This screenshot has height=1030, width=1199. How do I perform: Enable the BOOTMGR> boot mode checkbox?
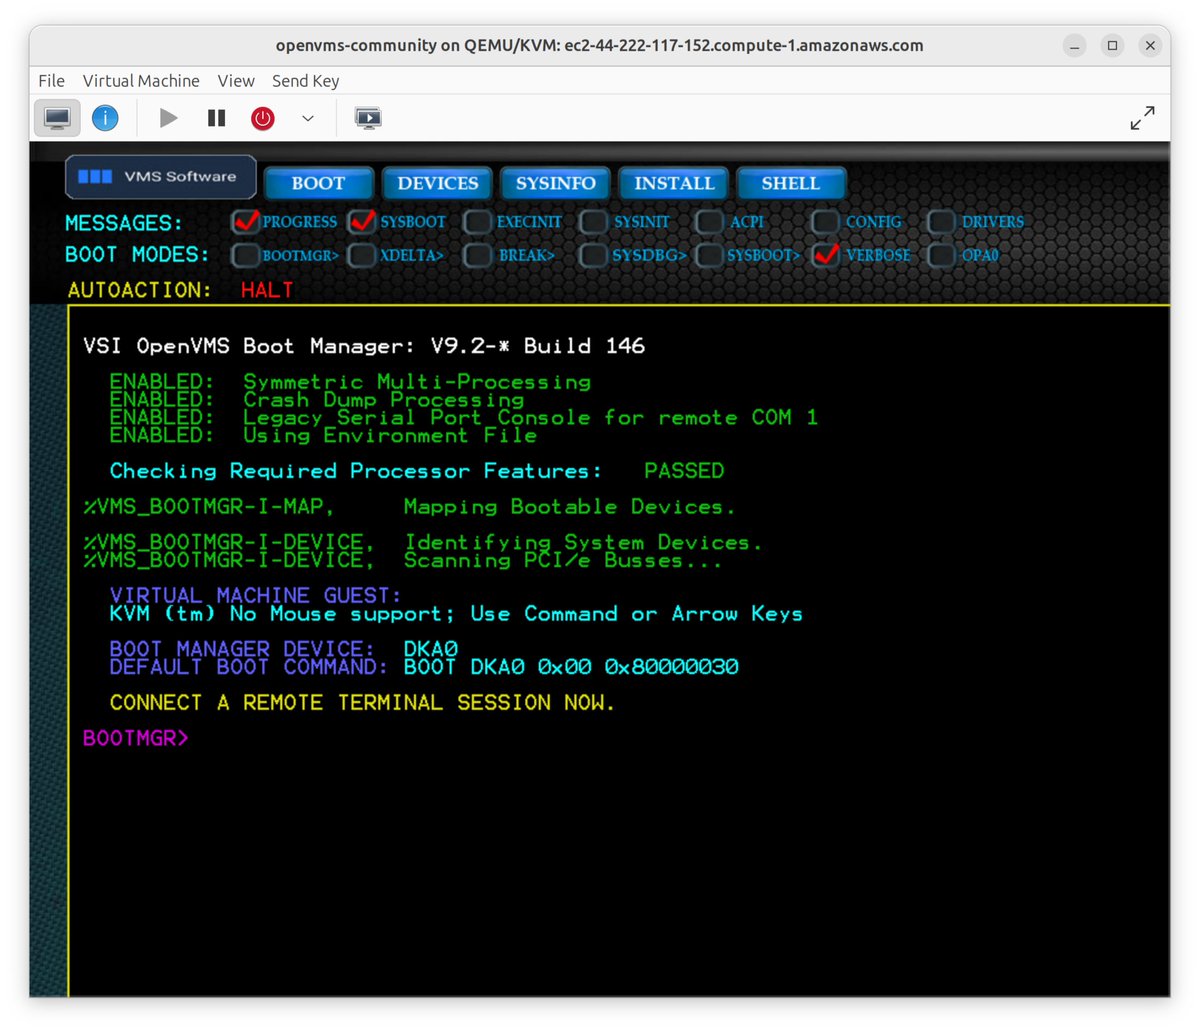(x=245, y=255)
